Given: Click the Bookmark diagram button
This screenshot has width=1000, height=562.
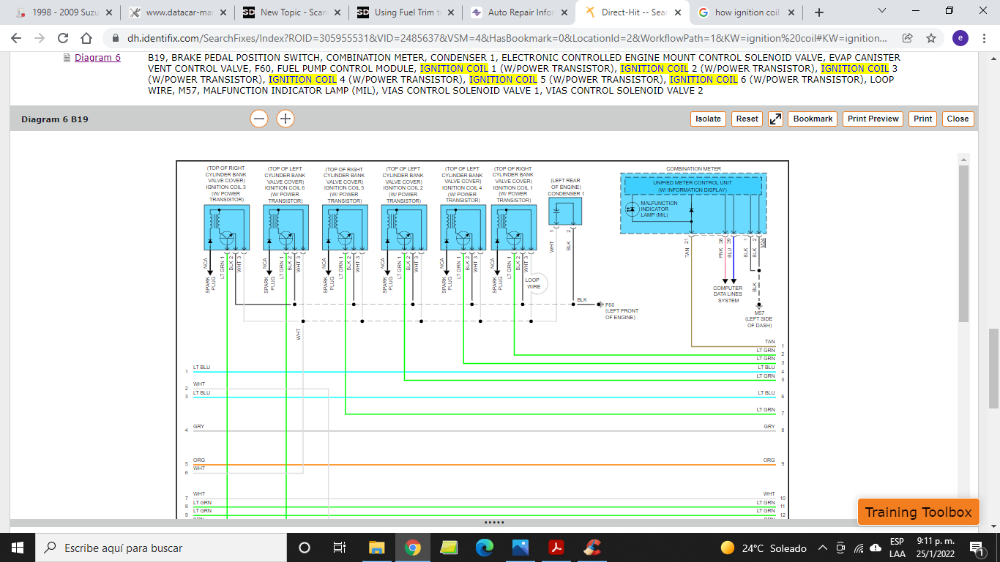Looking at the screenshot, I should point(812,119).
